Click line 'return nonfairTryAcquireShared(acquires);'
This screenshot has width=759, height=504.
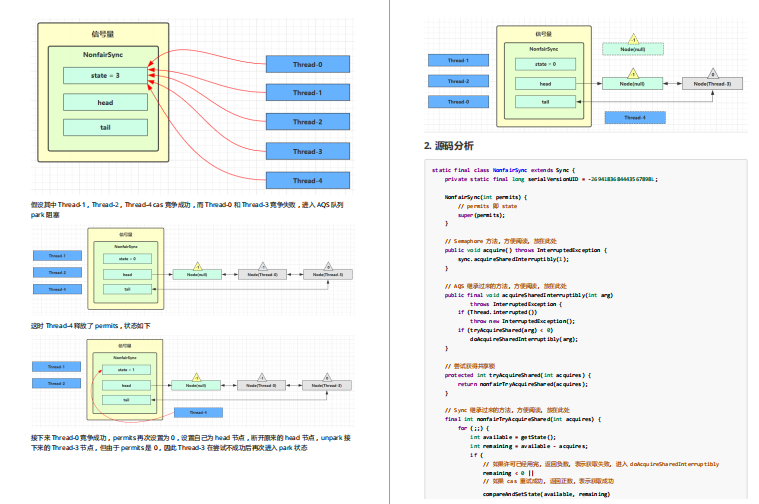click(x=523, y=384)
